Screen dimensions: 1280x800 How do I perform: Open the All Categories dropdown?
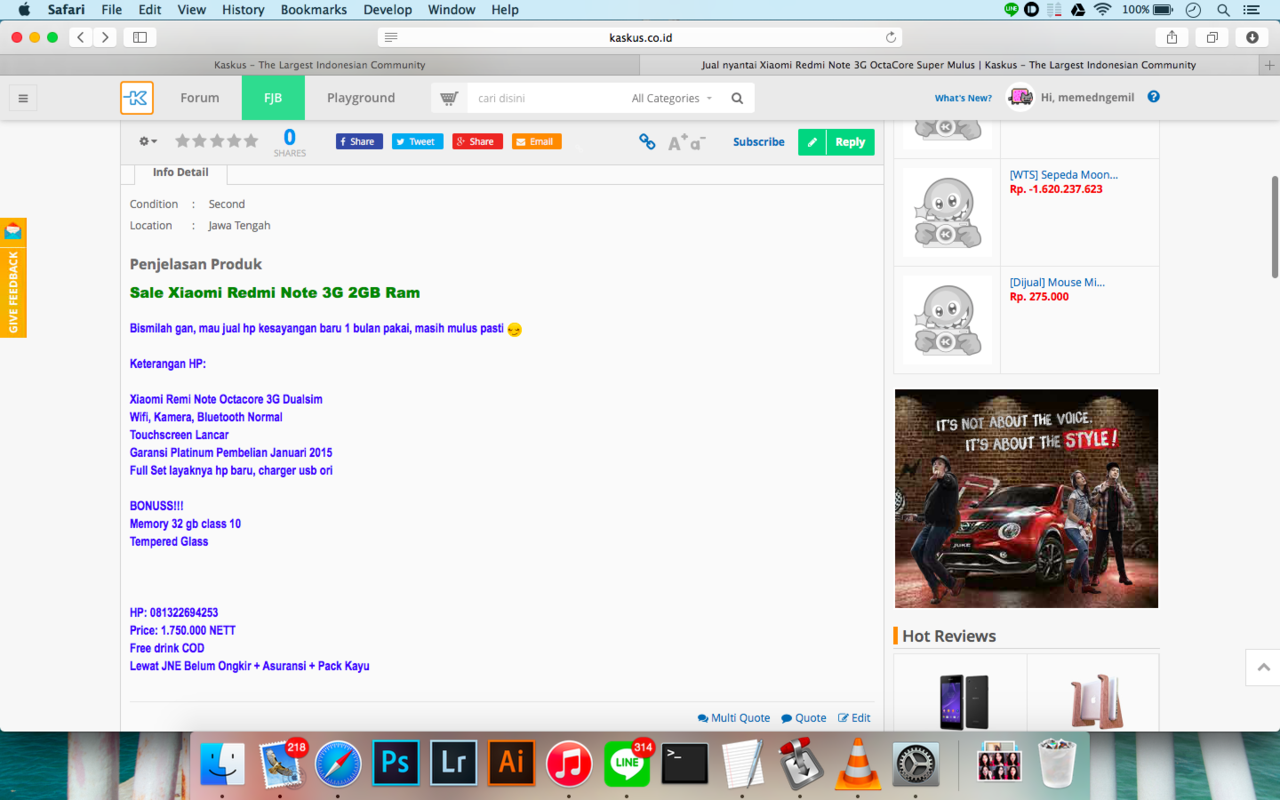click(x=672, y=98)
